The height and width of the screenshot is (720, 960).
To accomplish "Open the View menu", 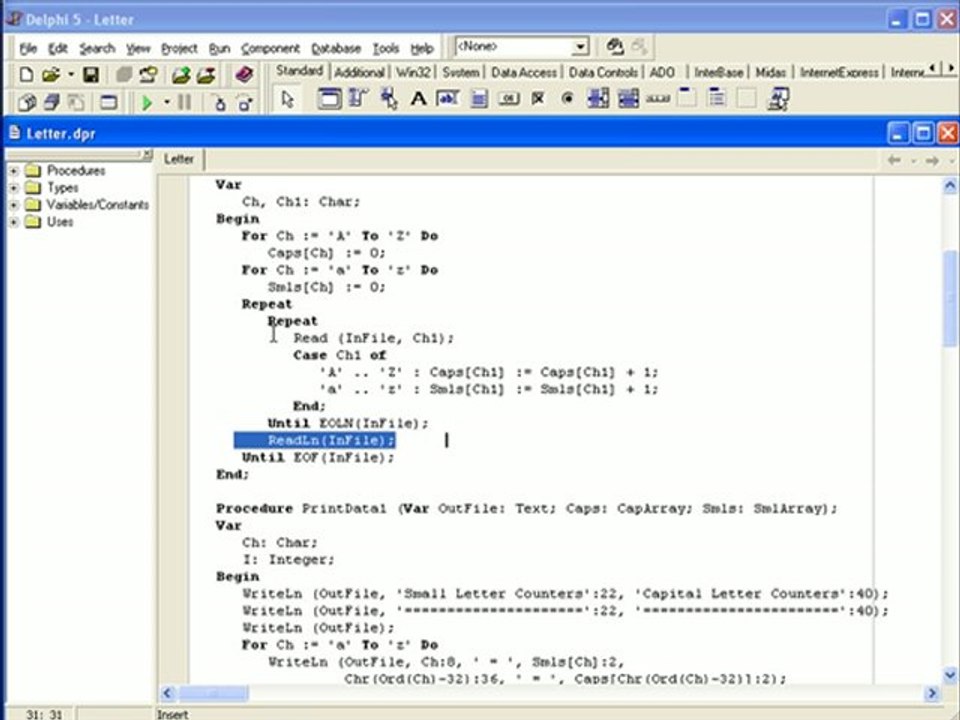I will [x=138, y=48].
